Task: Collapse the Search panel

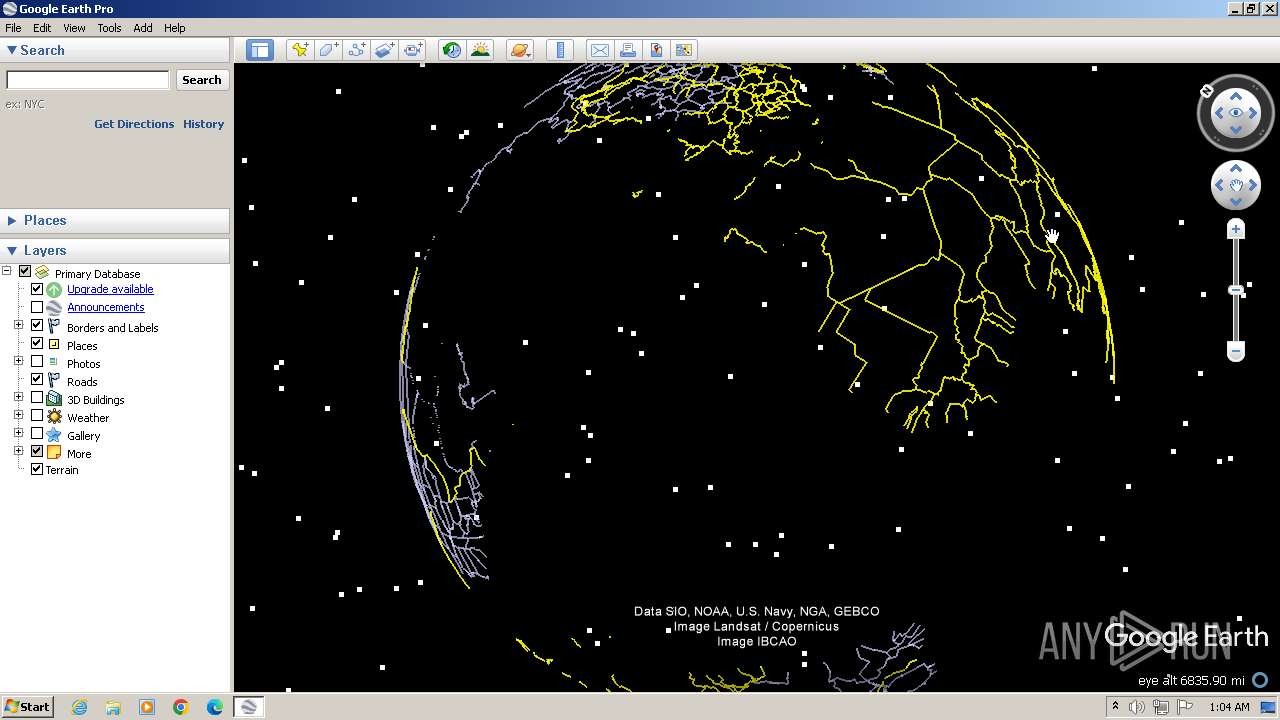Action: coord(12,50)
